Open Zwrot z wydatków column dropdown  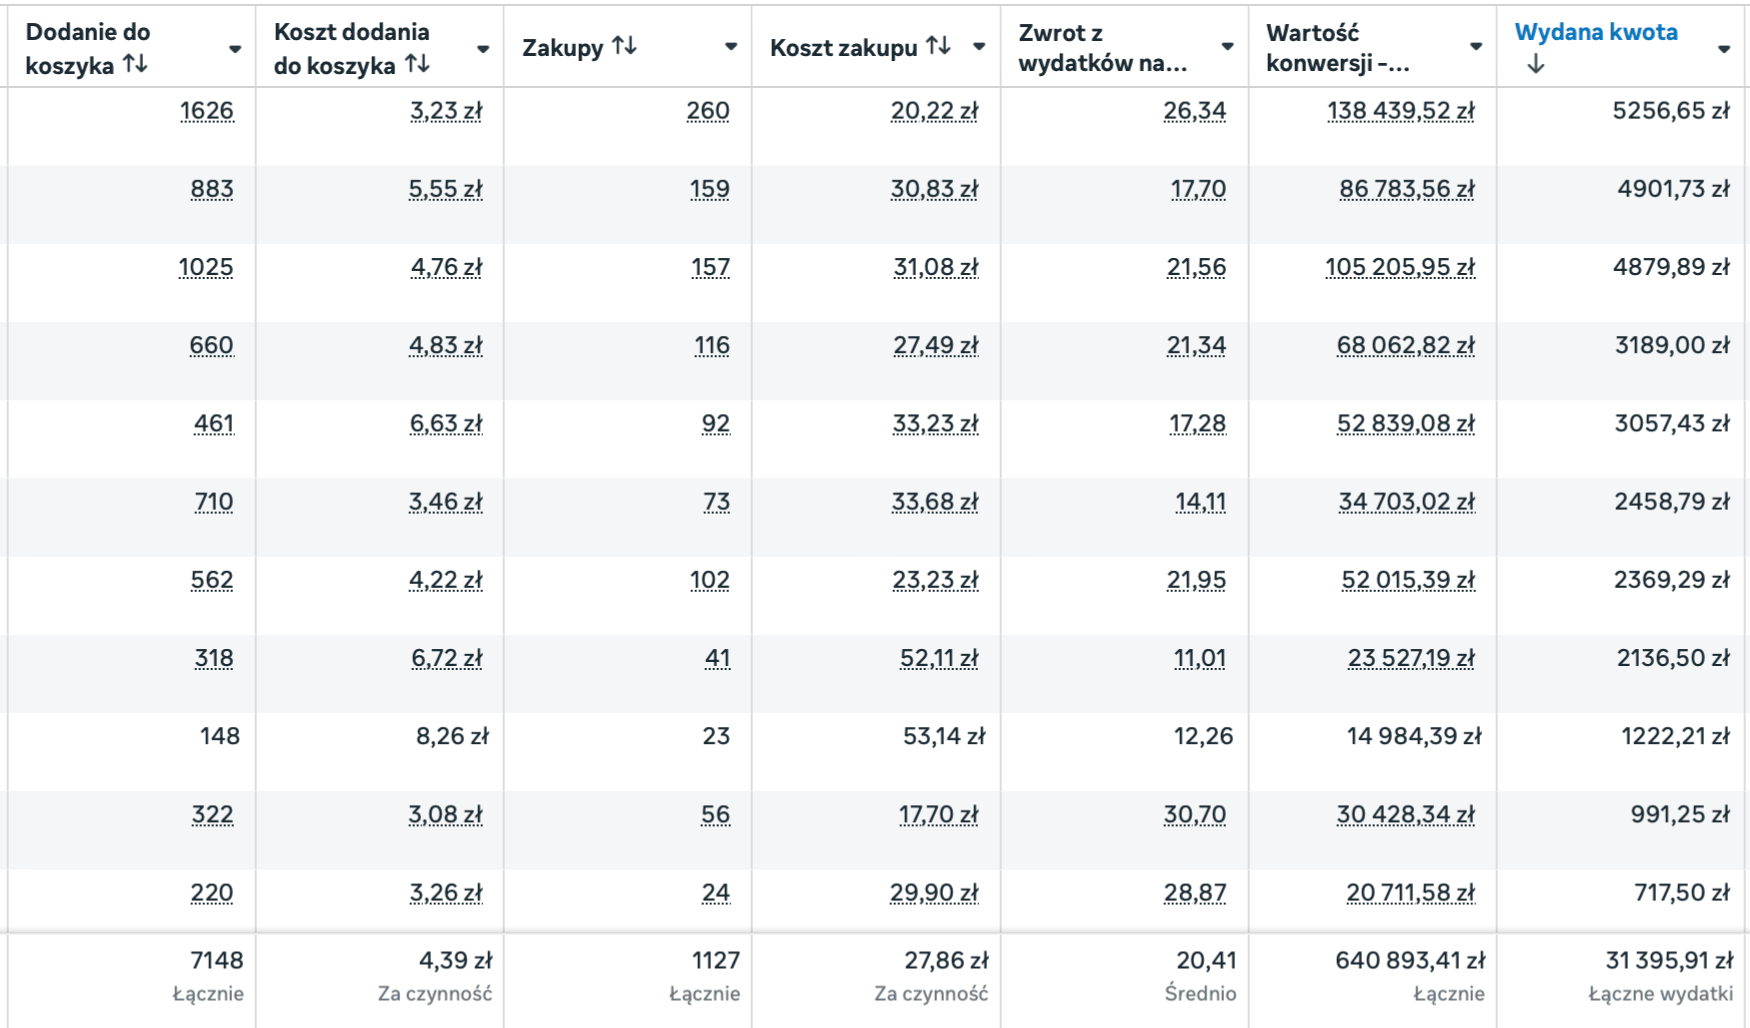pyautogui.click(x=1227, y=47)
